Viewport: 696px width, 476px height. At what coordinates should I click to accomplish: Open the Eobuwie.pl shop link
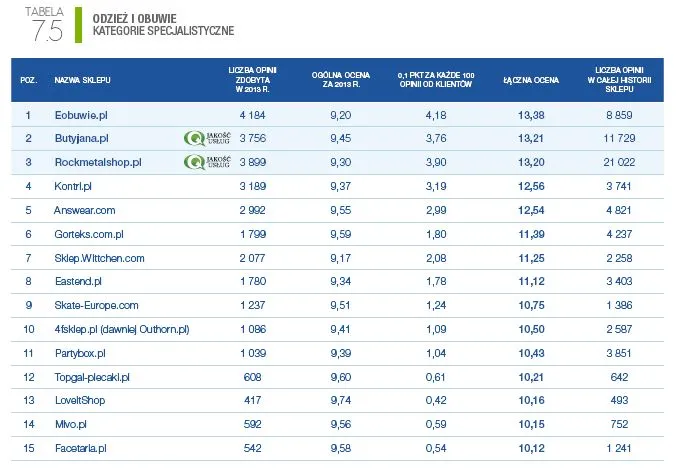tap(80, 115)
